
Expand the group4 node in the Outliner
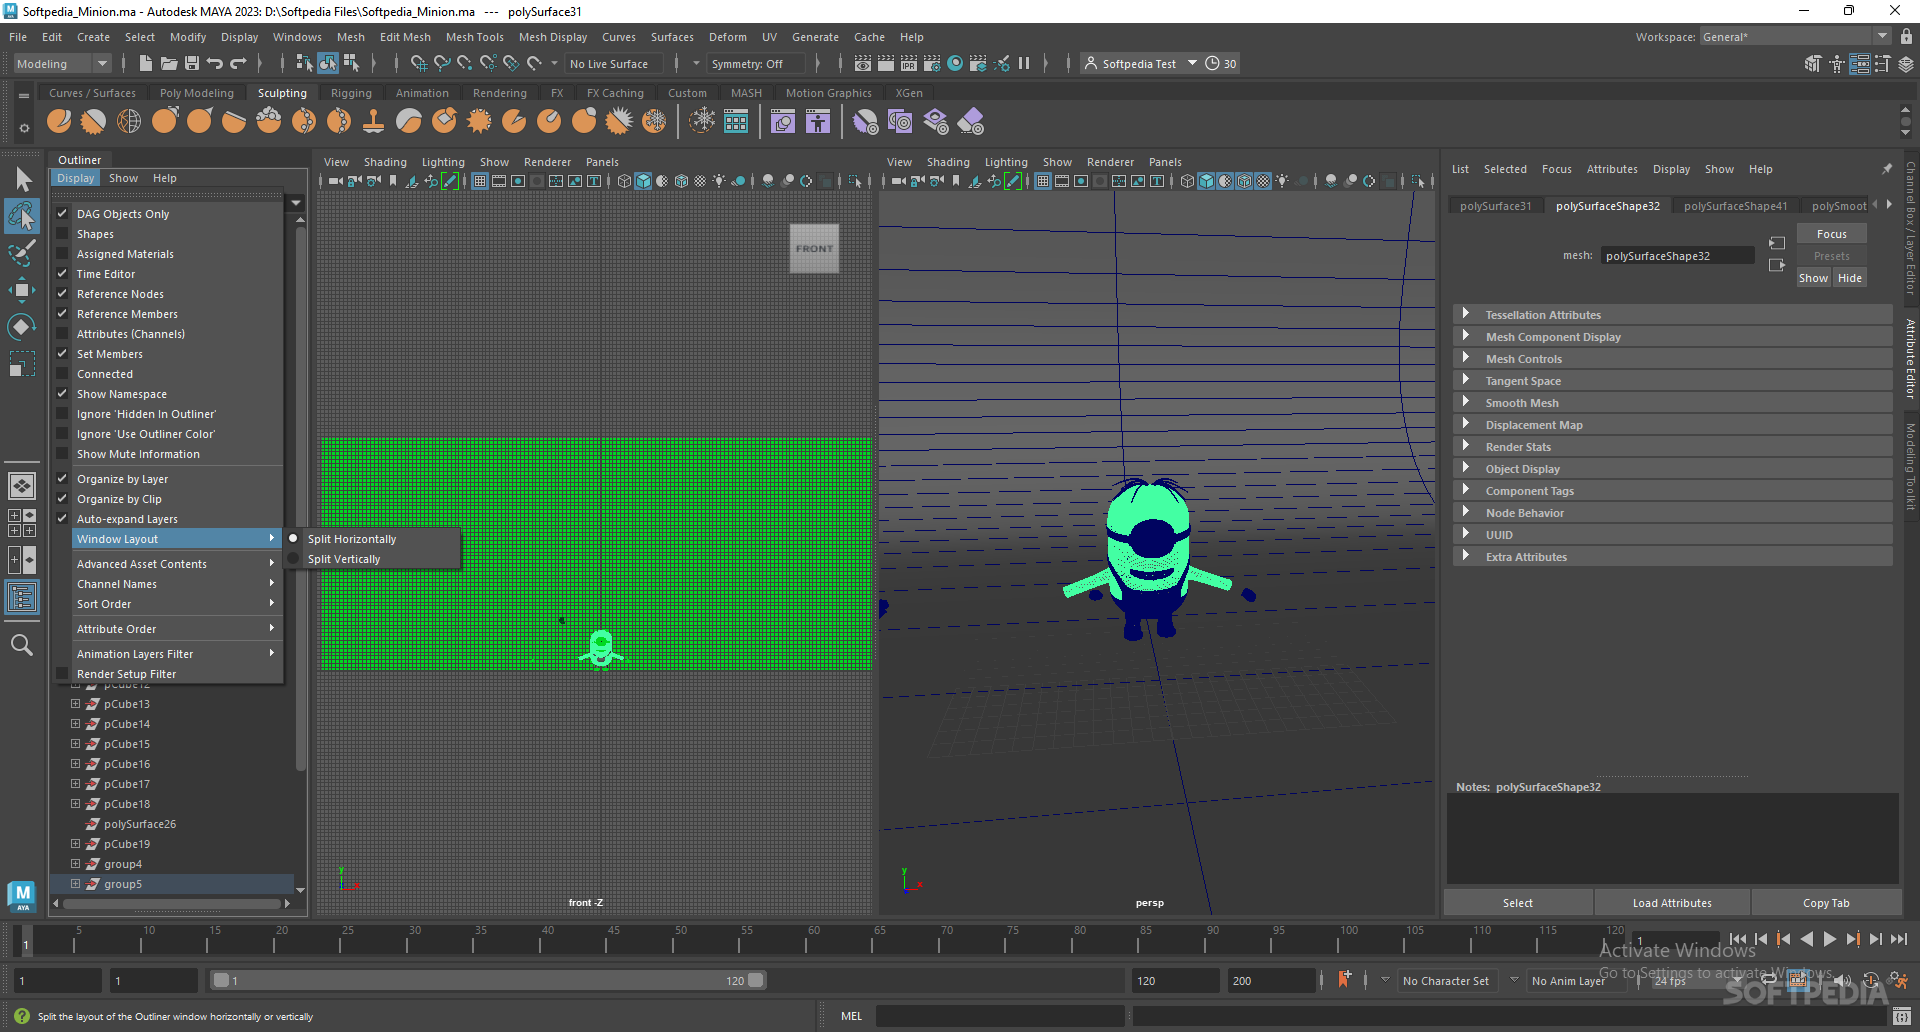[x=75, y=864]
